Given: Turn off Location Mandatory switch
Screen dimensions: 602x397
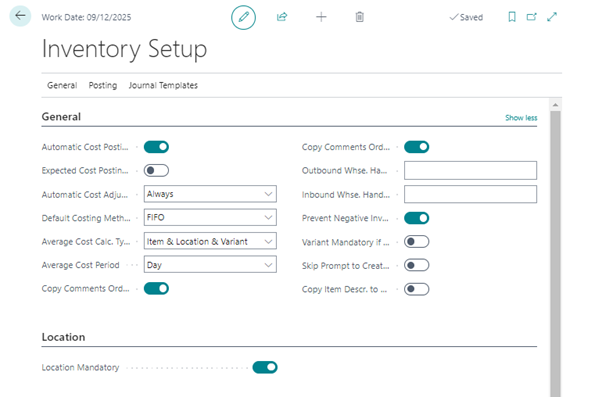Looking at the screenshot, I should tap(265, 367).
